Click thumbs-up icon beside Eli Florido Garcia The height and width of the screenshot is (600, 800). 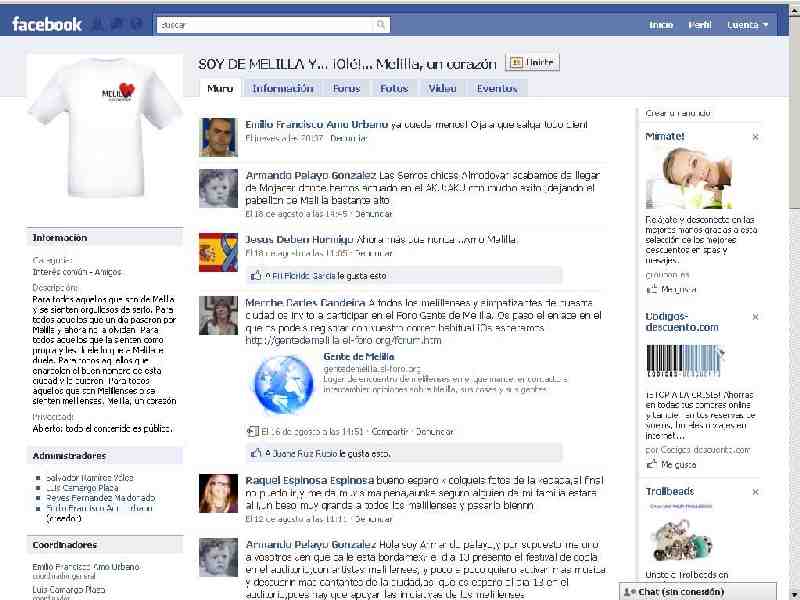[256, 275]
